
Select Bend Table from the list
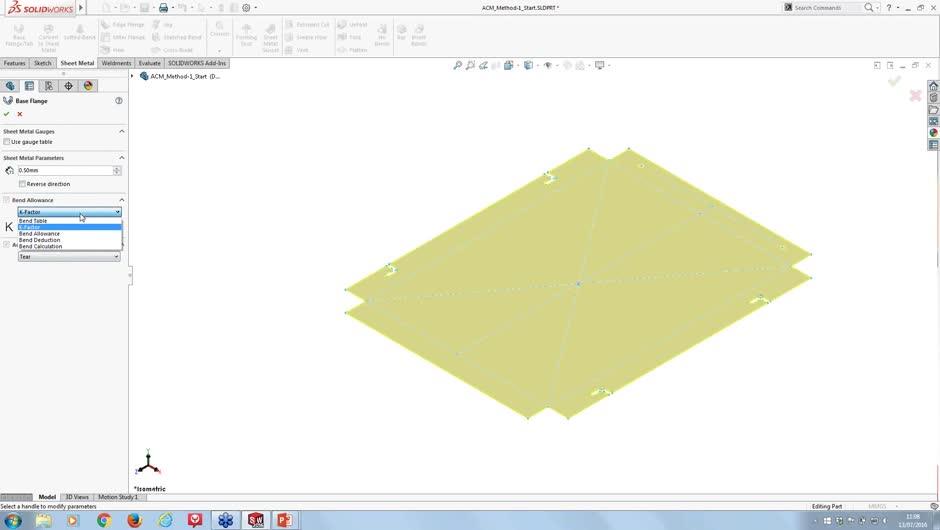[69, 221]
